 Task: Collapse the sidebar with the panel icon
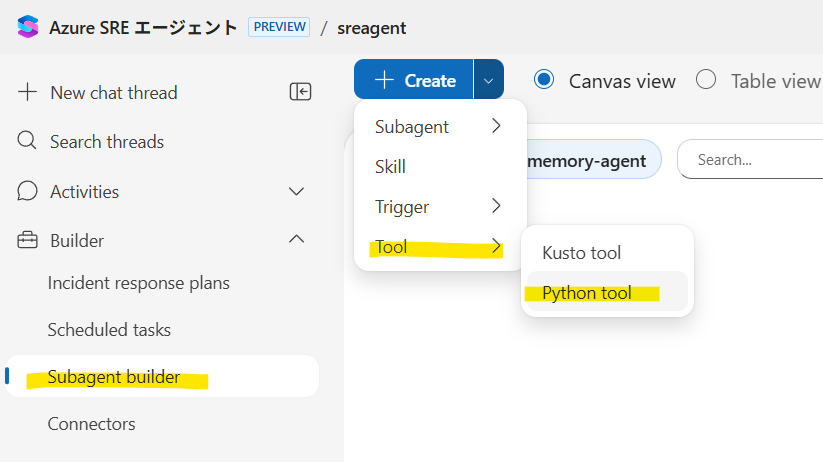point(300,92)
